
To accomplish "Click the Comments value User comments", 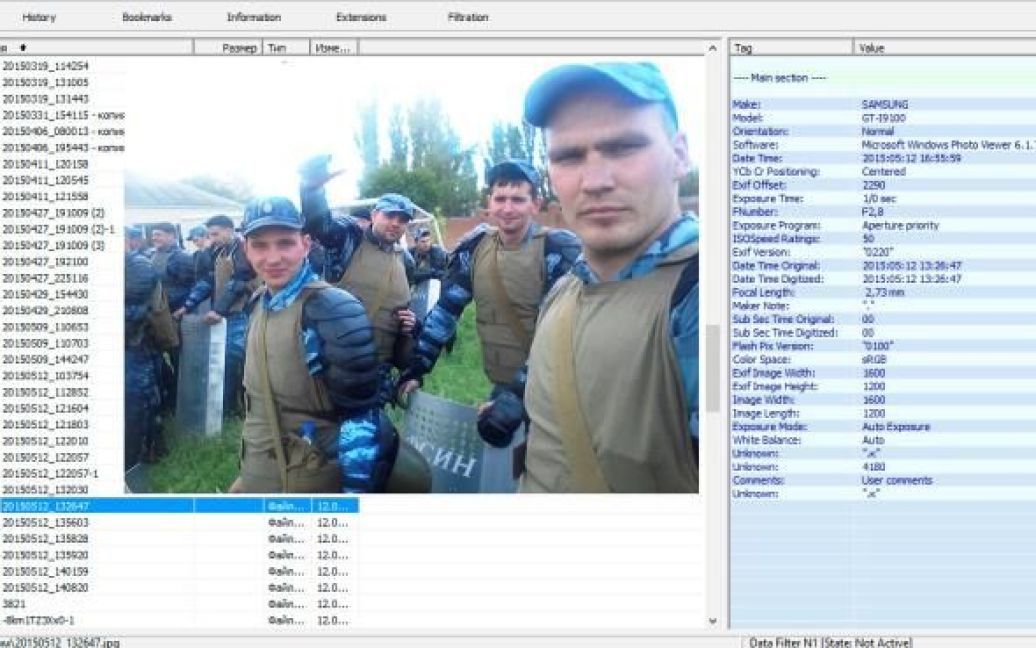I will 897,480.
